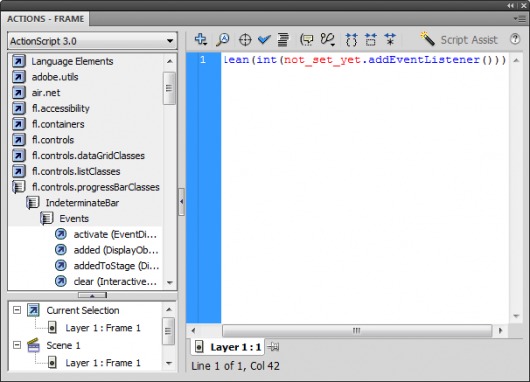Collapse script navigator with splitter arrow

pos(92,295)
